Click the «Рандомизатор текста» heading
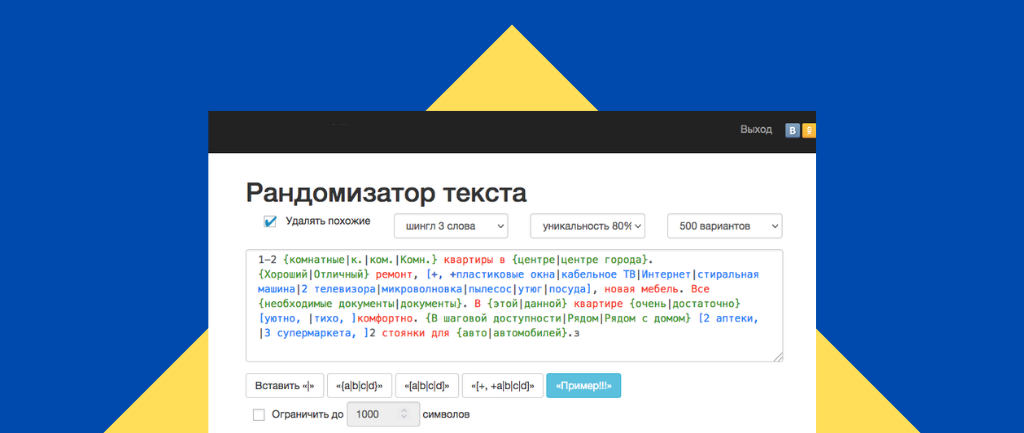The image size is (1024, 433). (386, 191)
